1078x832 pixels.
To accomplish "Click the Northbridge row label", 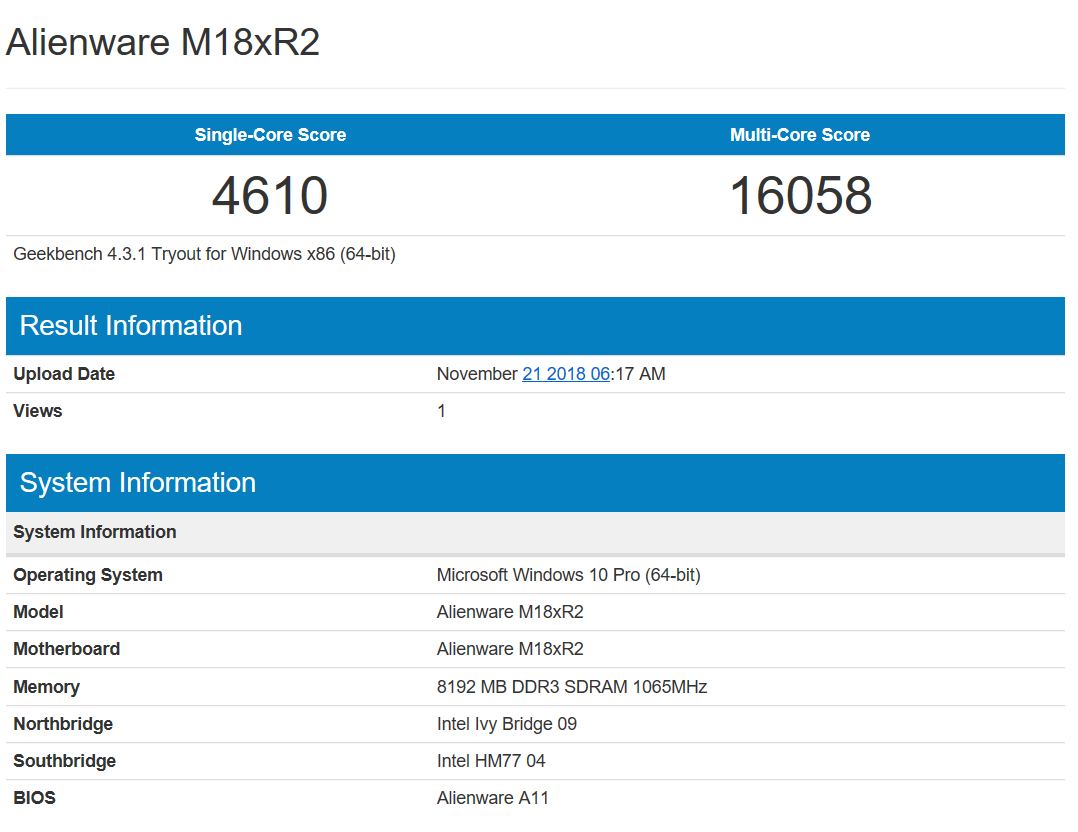I will point(63,724).
